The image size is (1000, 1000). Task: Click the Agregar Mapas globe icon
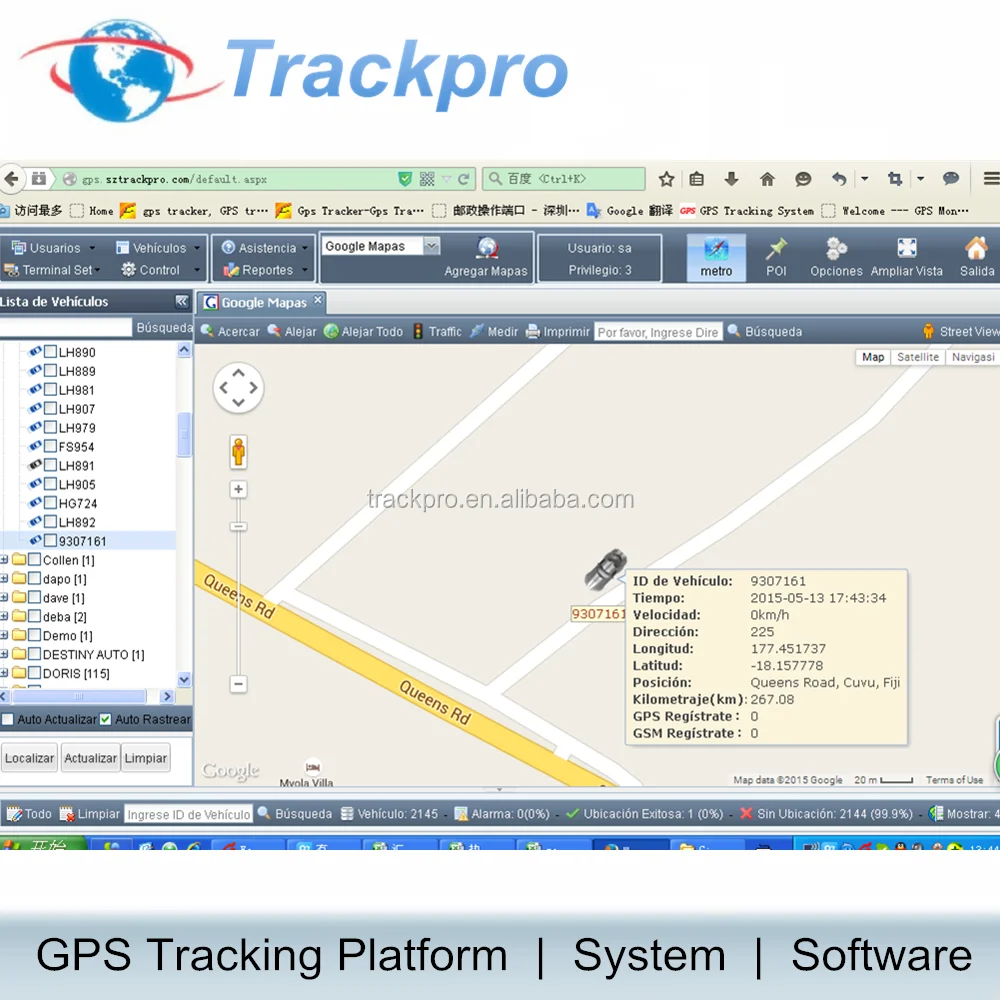tap(487, 248)
